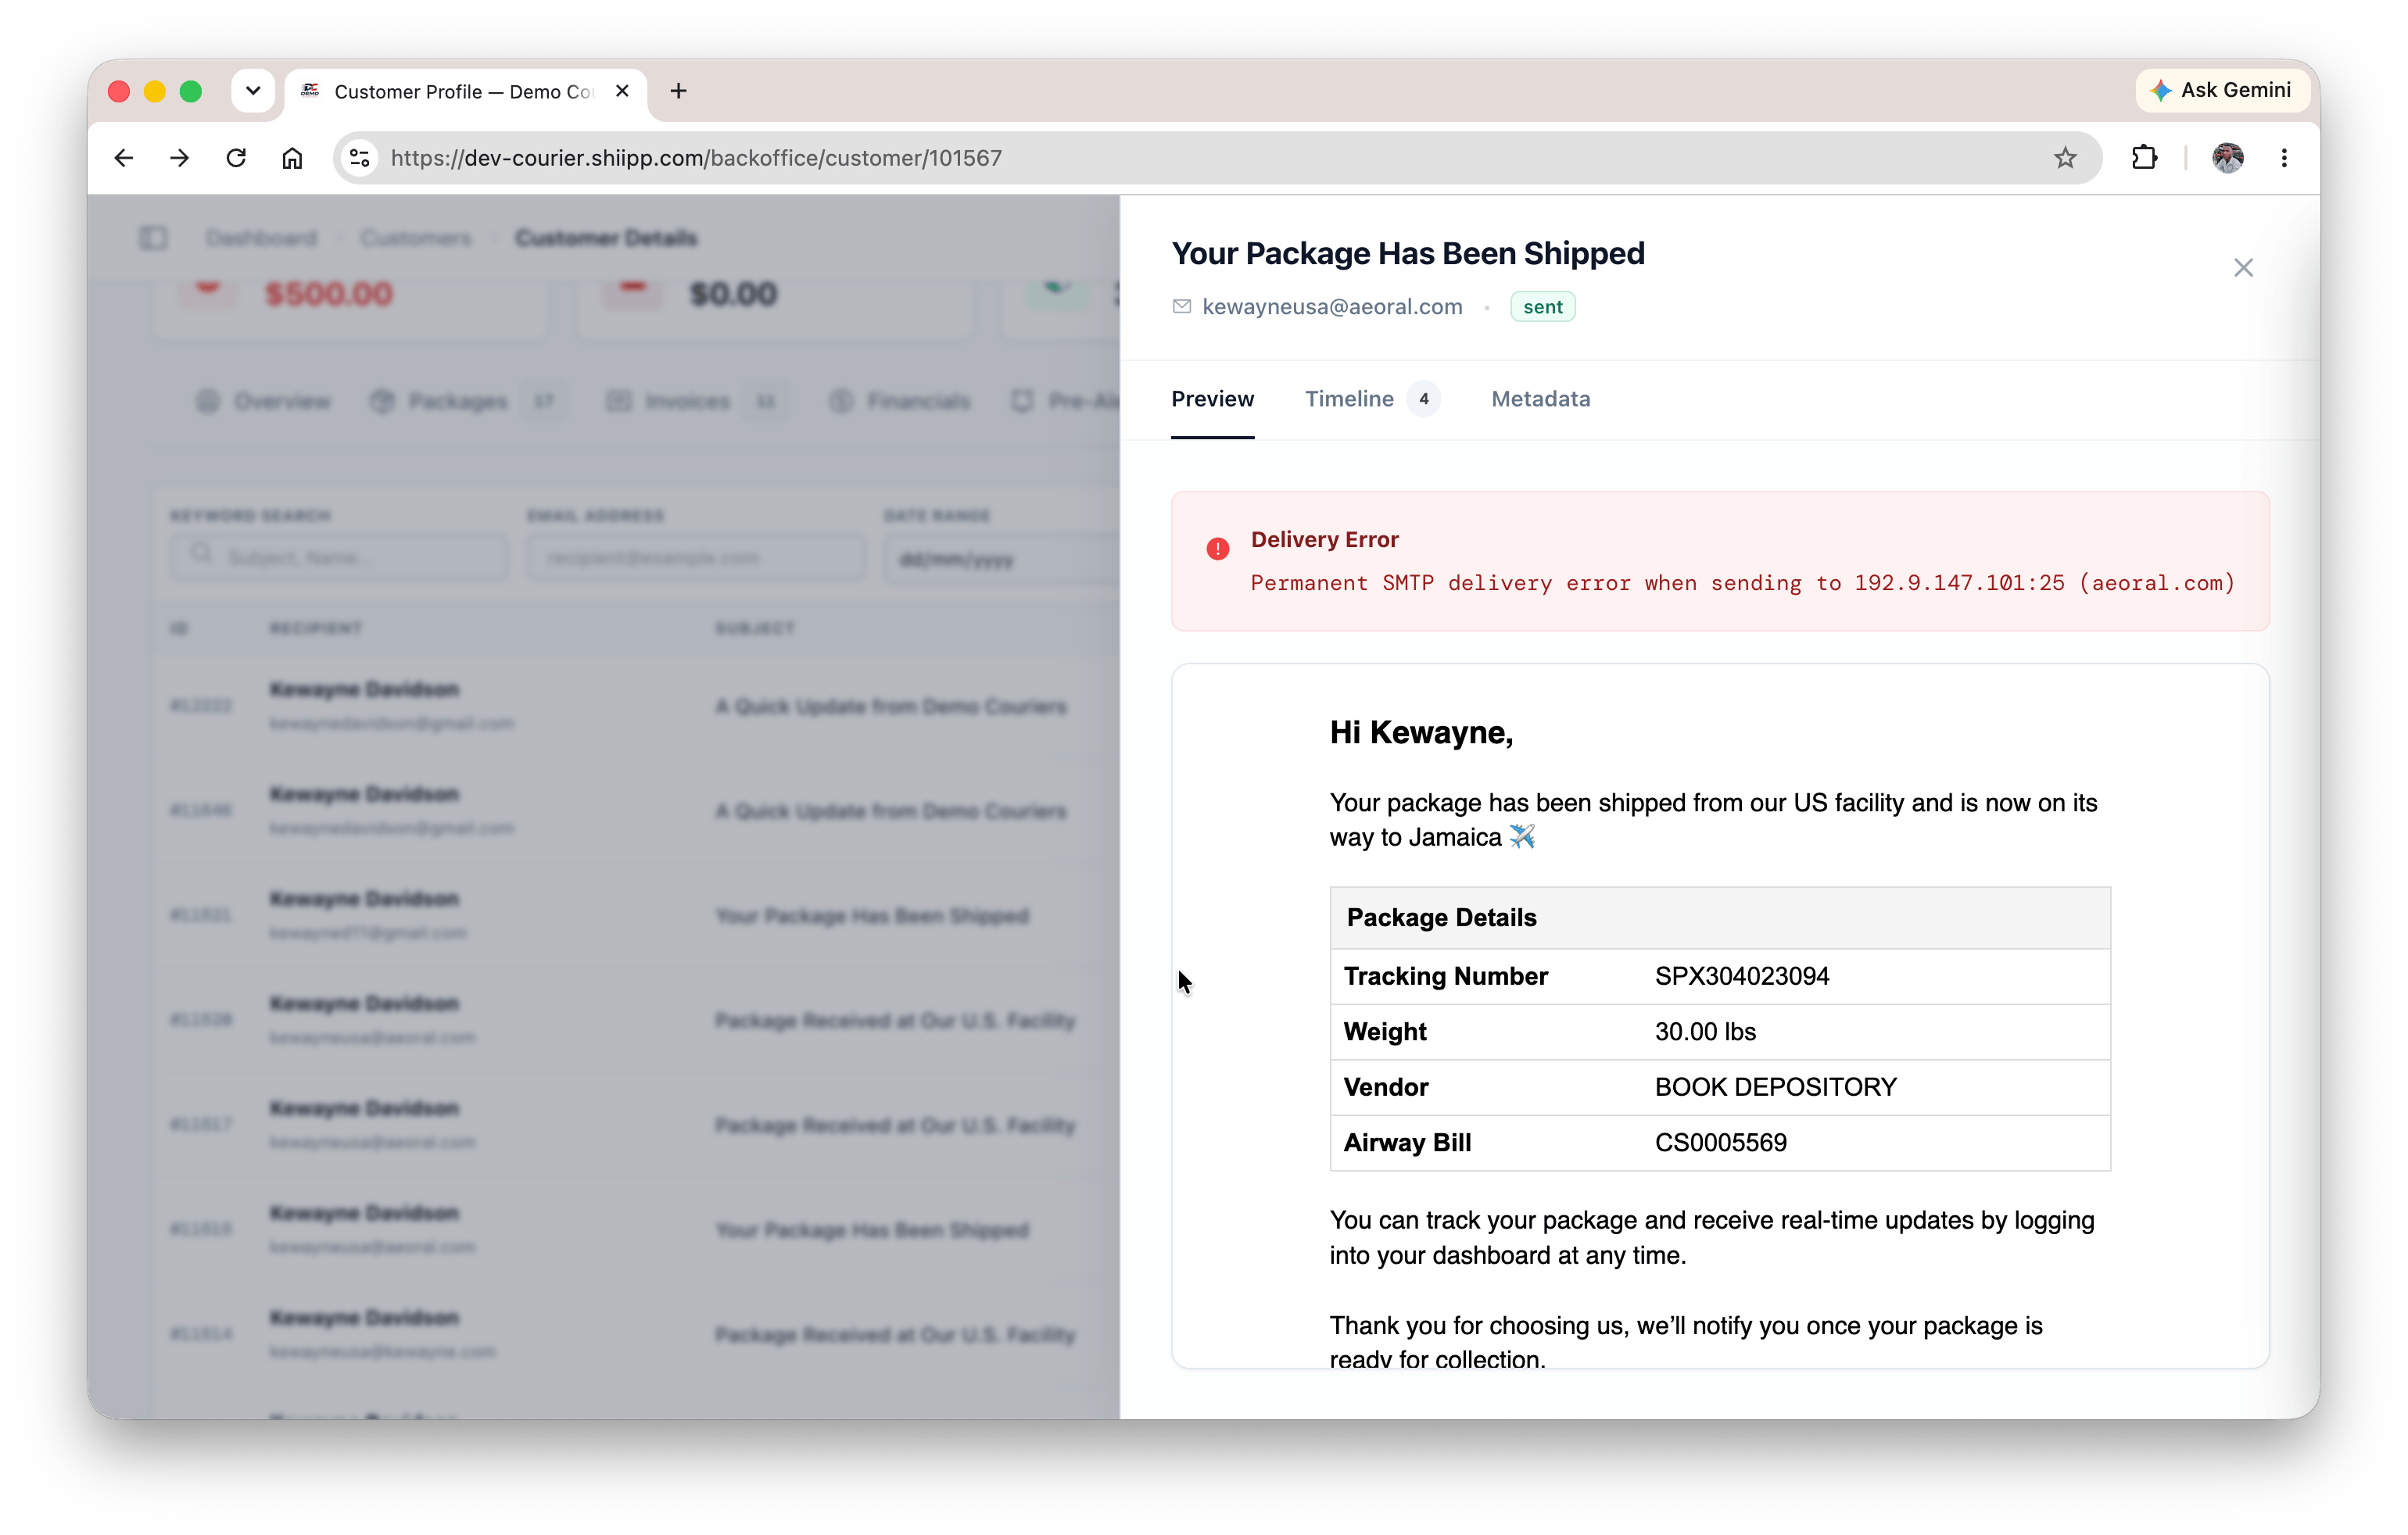
Task: Close the Customer Profile browser tab
Action: point(622,91)
